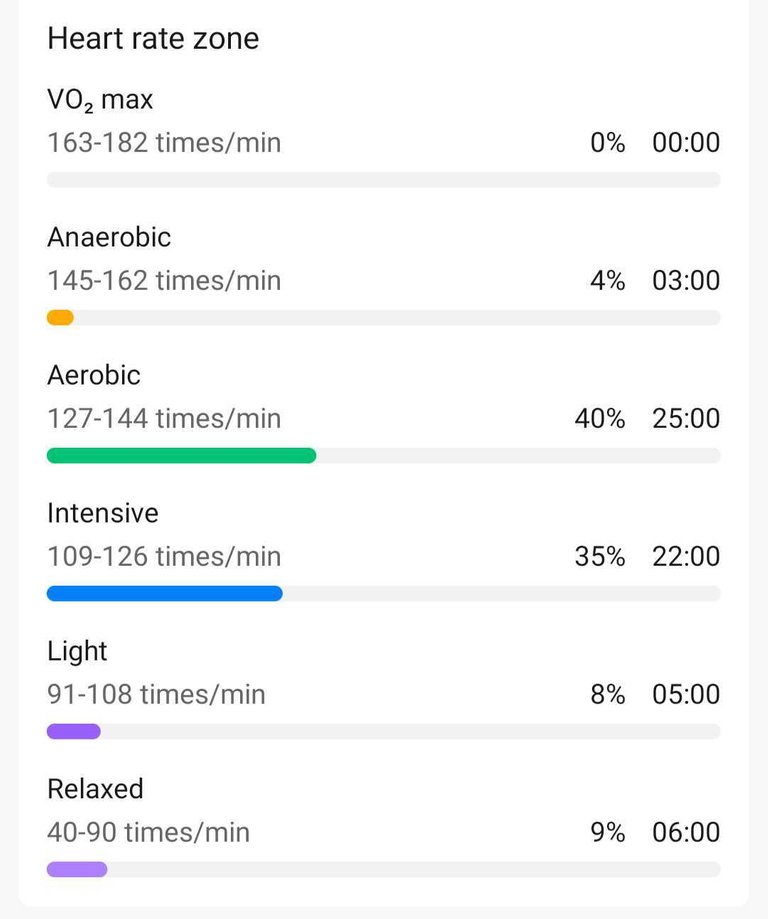Click the 127-144 times/min range text
The image size is (768, 919).
(164, 418)
